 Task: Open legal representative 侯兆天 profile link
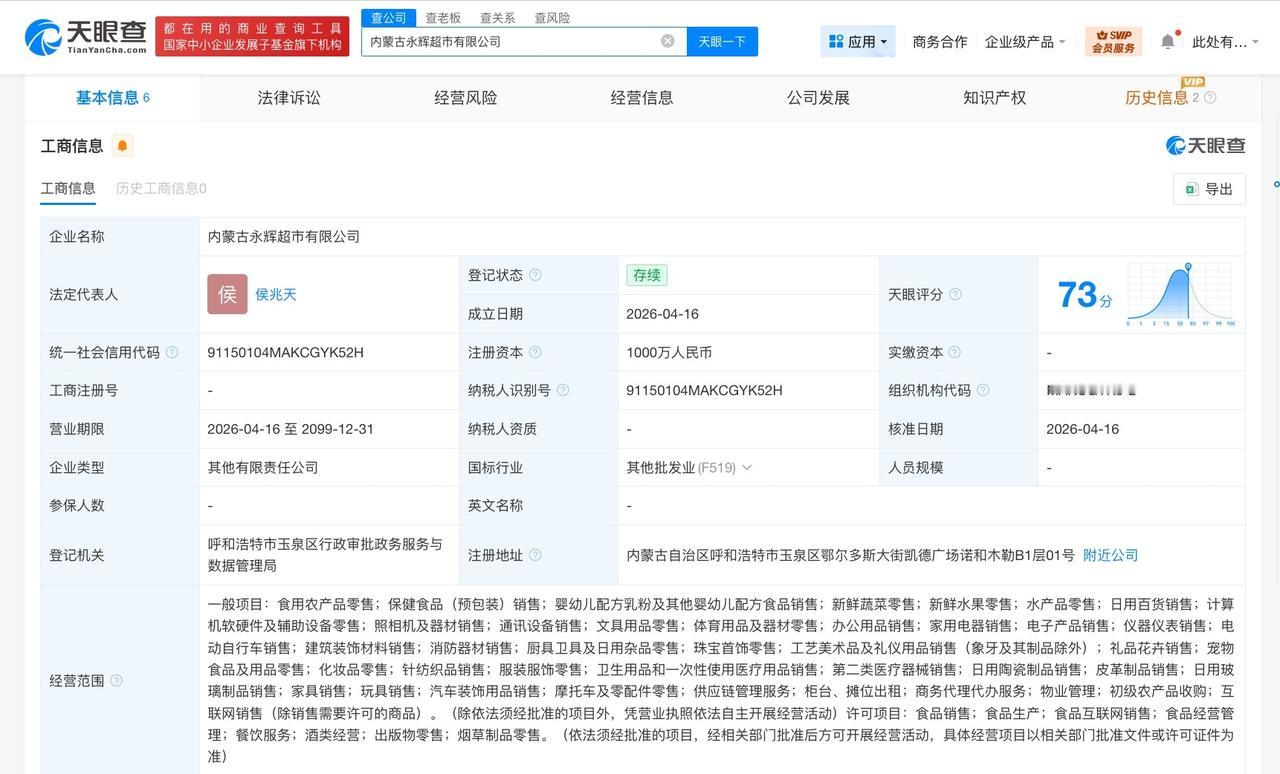coord(275,294)
